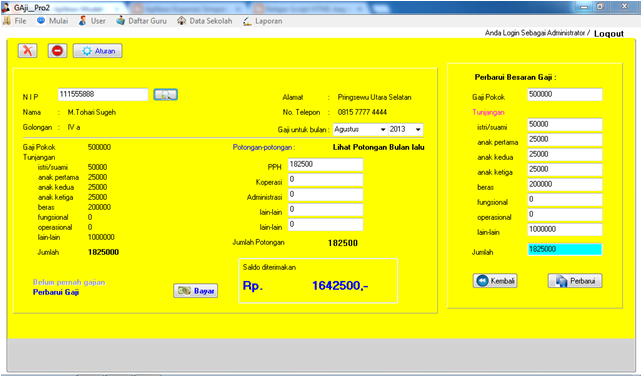Click the red stop circle icon button
Screen dimensions: 642x377
tap(57, 51)
